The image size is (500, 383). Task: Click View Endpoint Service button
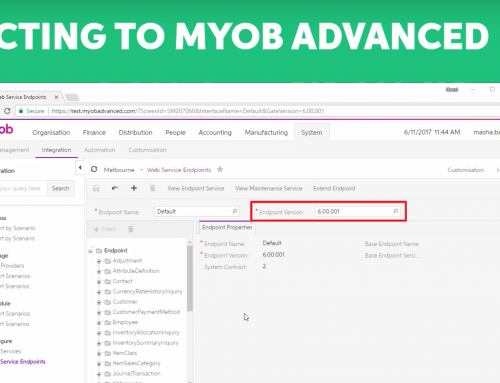coord(196,188)
